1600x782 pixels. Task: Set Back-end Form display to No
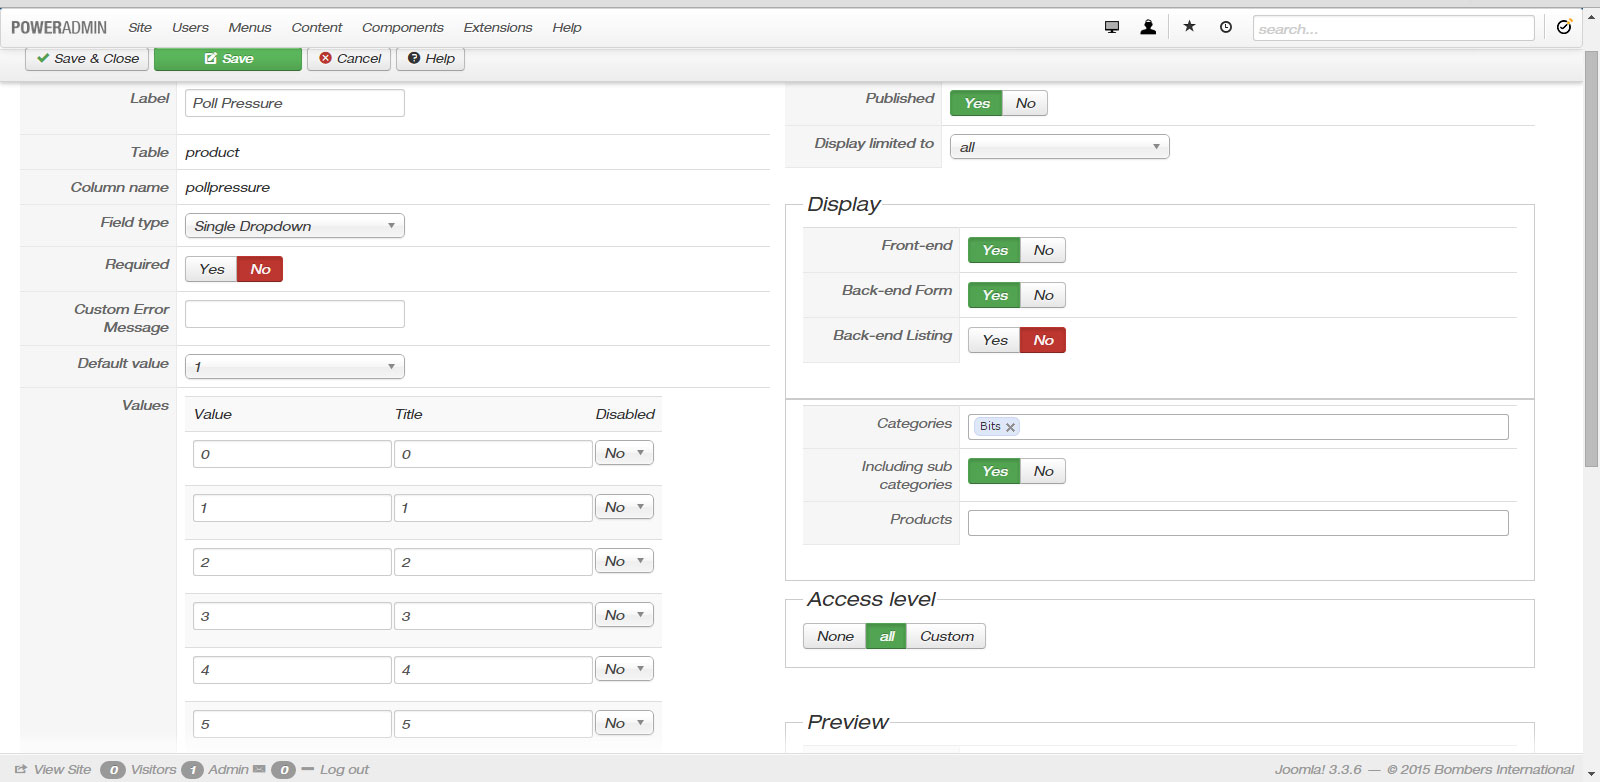(1043, 295)
